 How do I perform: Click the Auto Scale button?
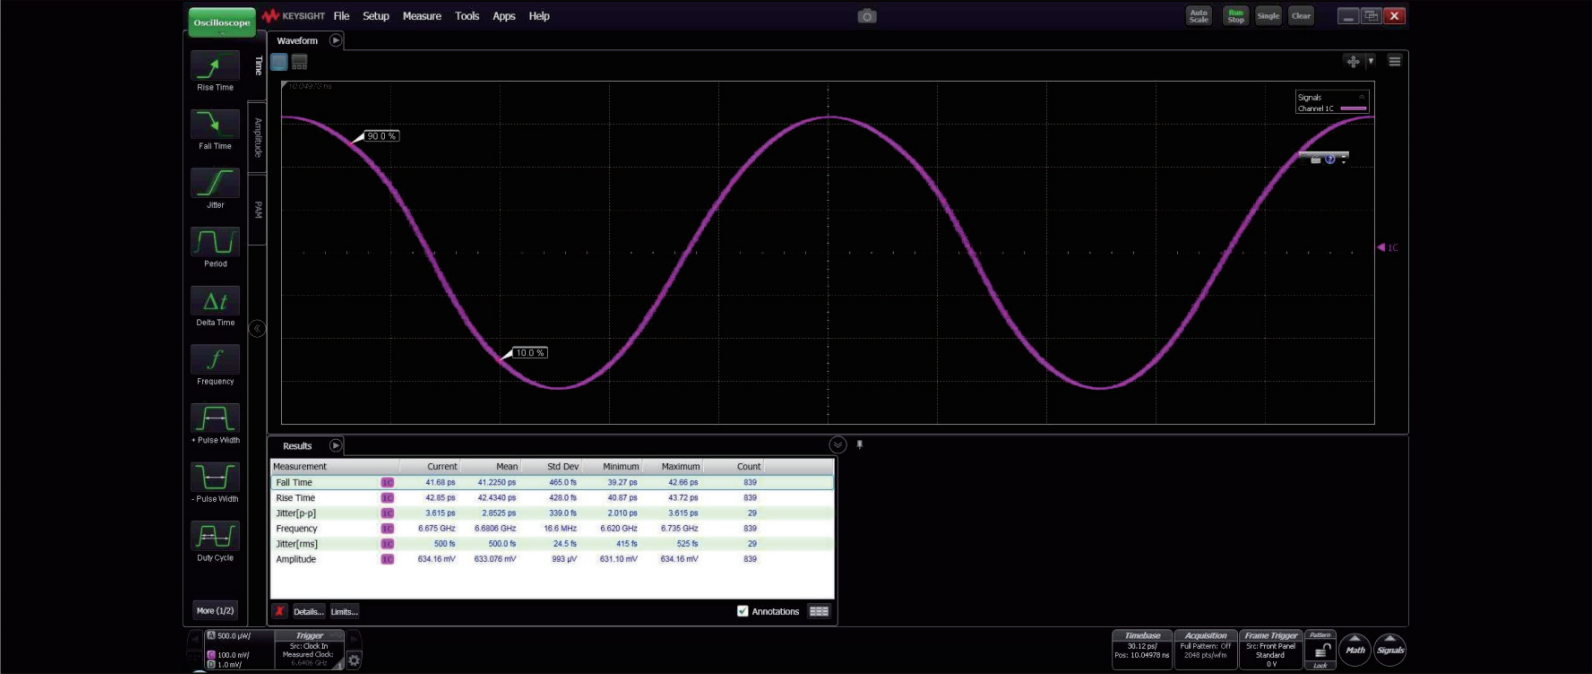coord(1198,16)
